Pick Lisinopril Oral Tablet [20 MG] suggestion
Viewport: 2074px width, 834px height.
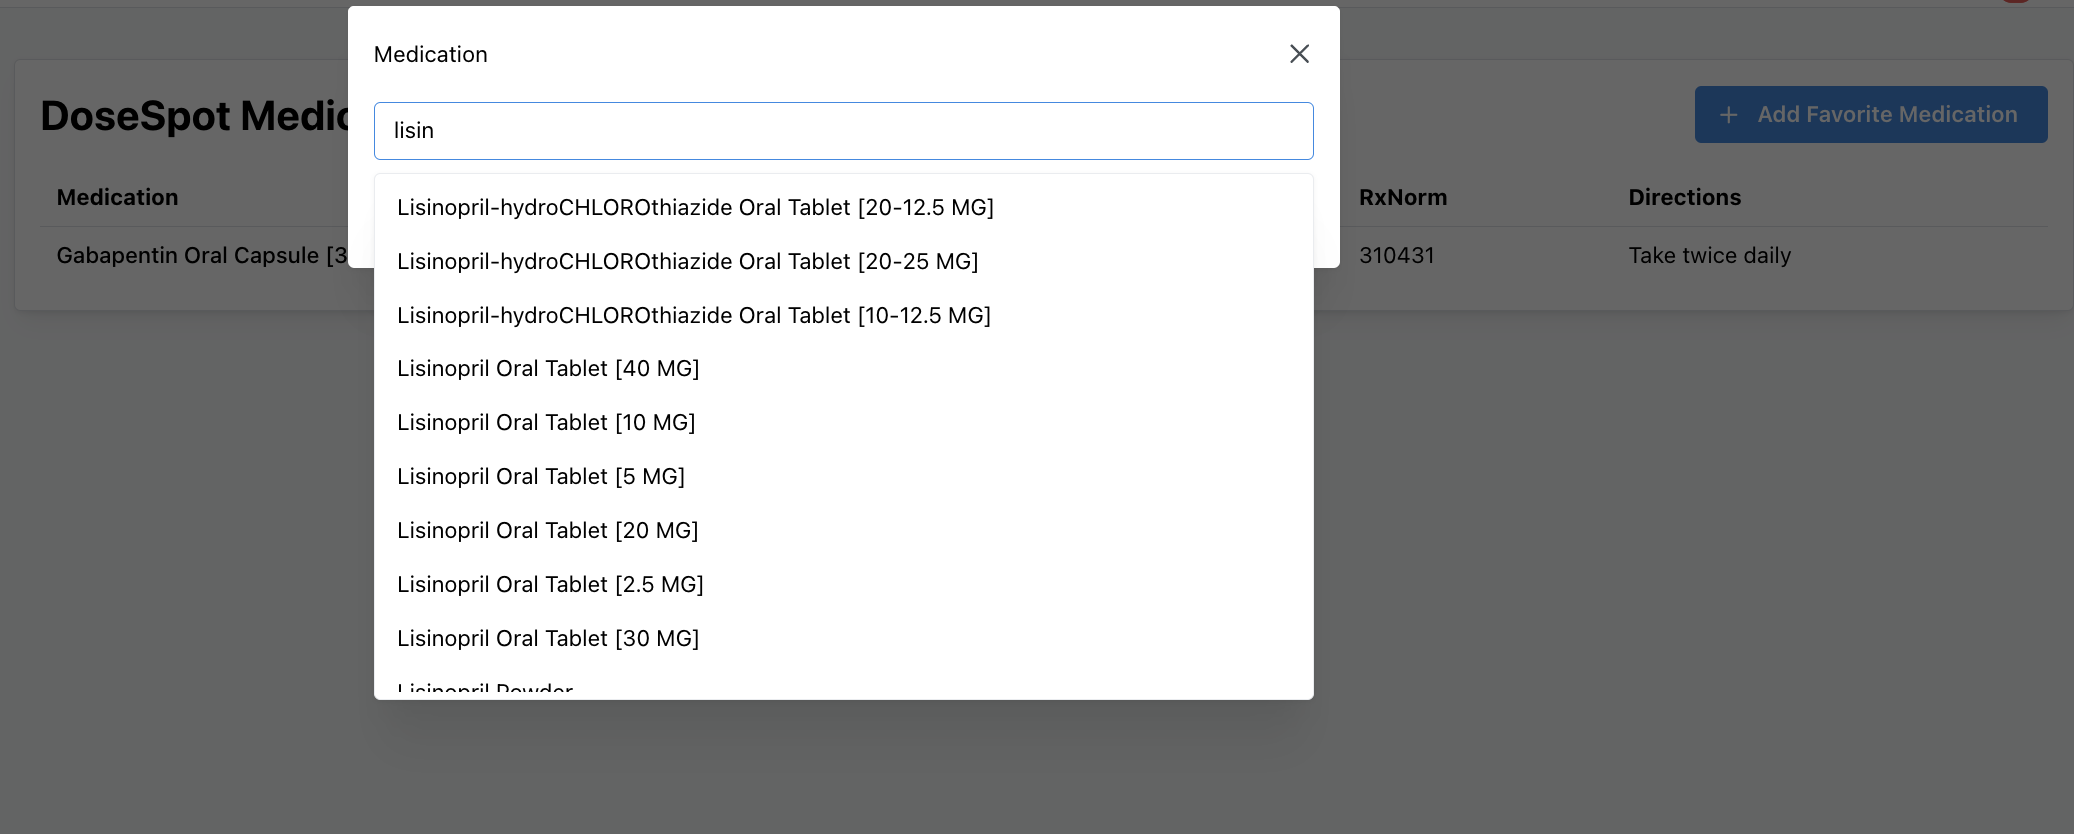point(547,531)
